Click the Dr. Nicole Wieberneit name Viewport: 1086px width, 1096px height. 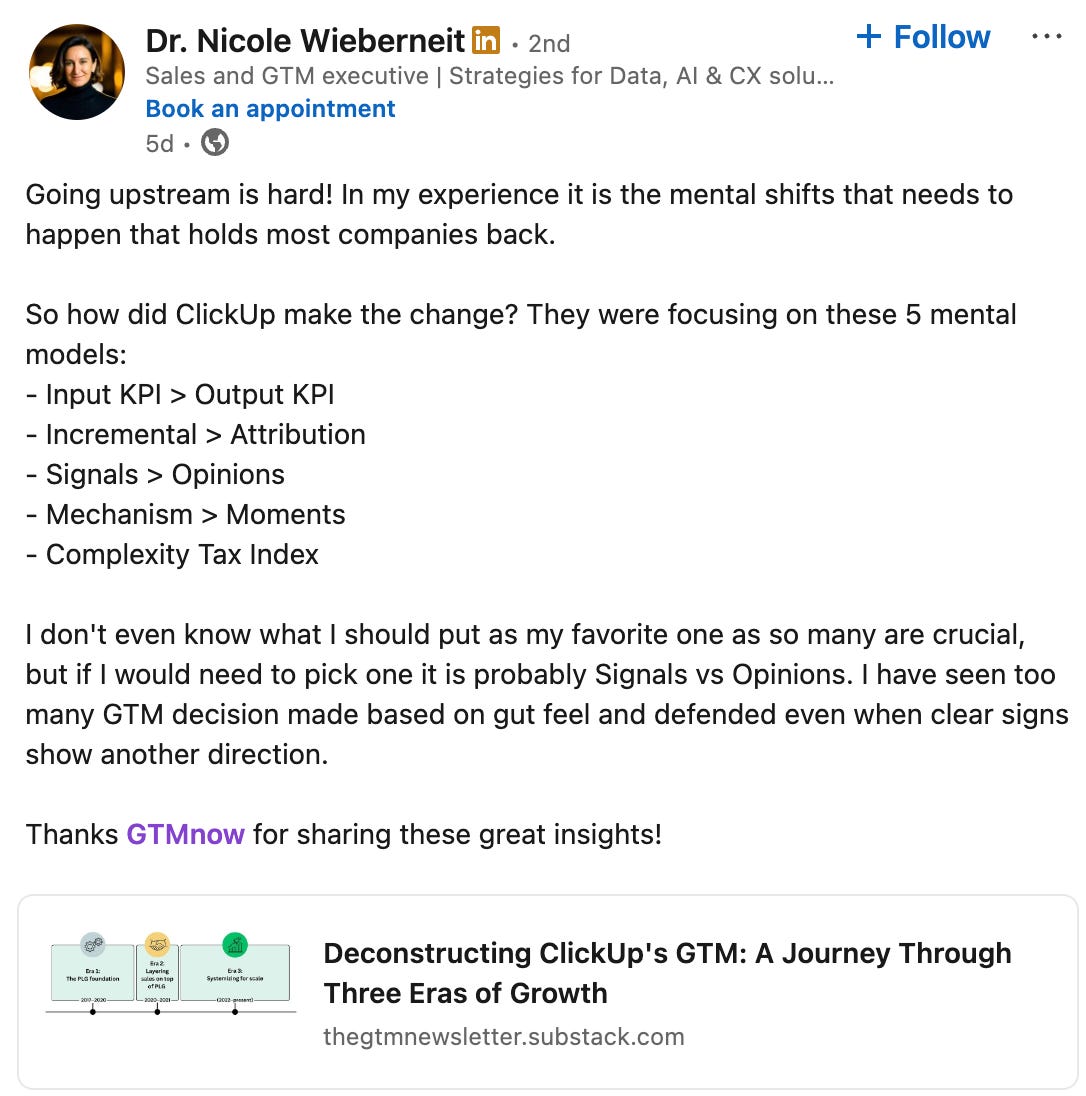(305, 41)
